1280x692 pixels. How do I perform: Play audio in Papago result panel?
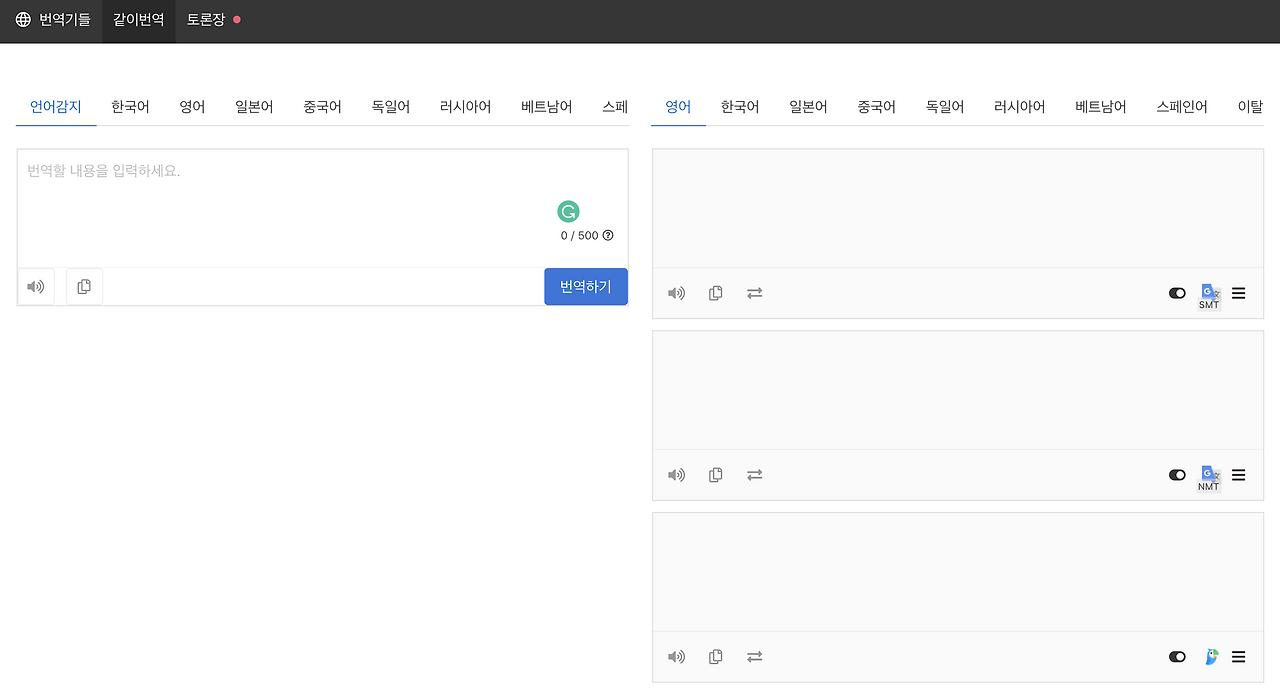click(677, 657)
